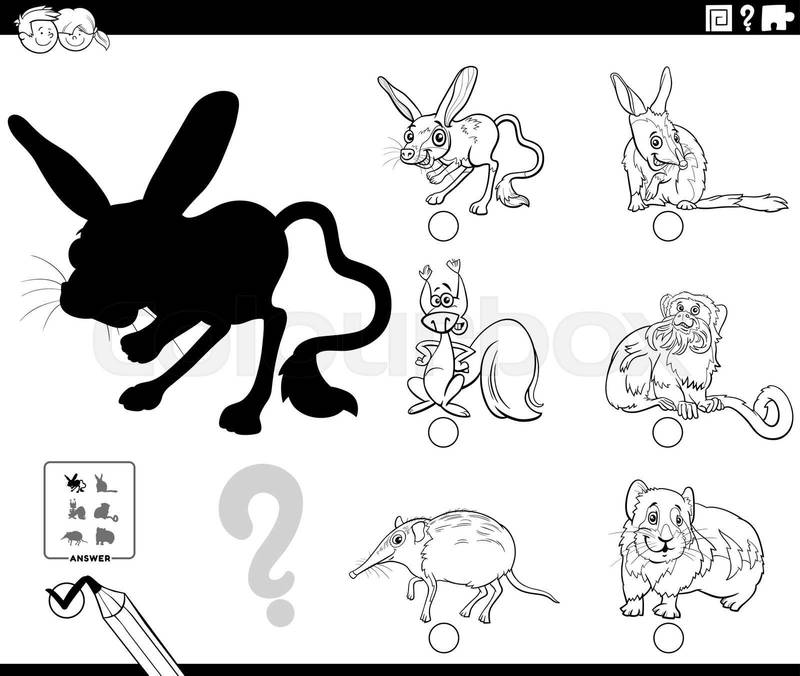Choose the circle under the long-nosed shrew
This screenshot has width=800, height=676.
click(441, 635)
